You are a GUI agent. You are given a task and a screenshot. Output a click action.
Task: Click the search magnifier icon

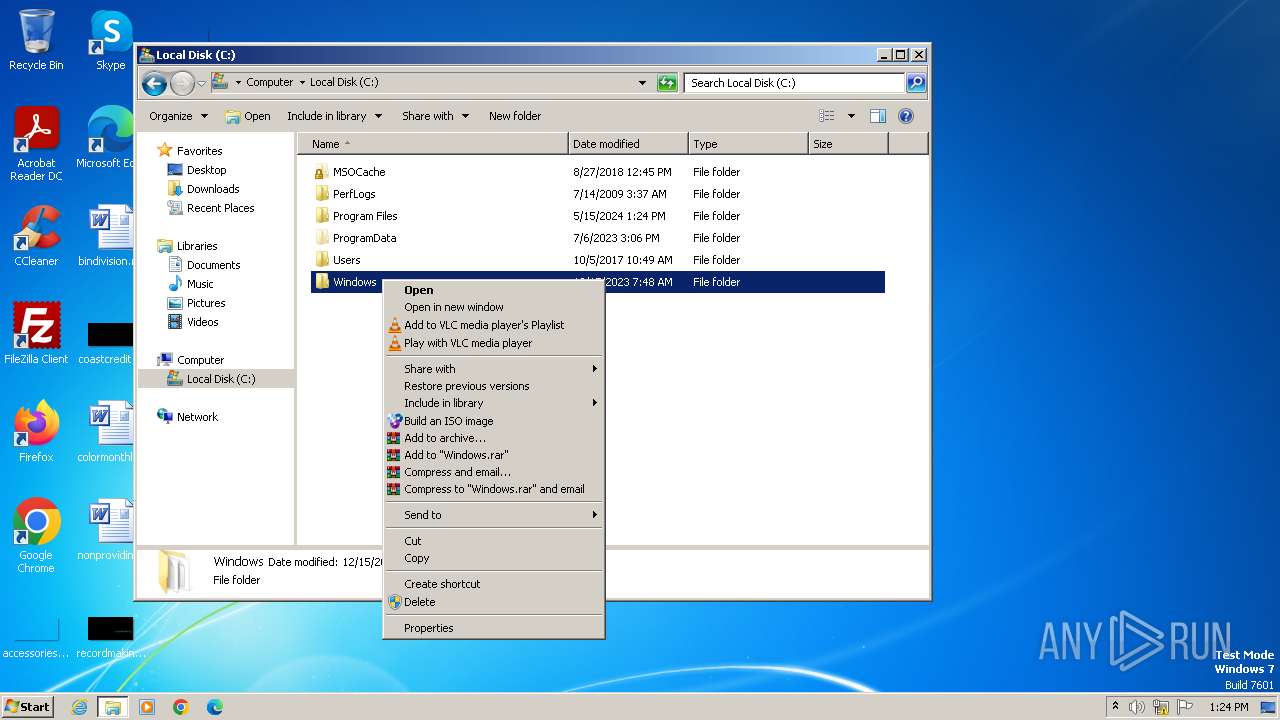click(x=916, y=83)
